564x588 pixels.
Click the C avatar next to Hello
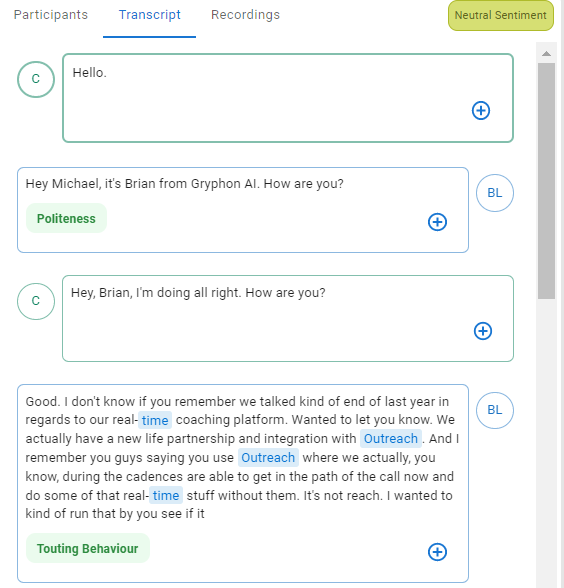[36, 80]
